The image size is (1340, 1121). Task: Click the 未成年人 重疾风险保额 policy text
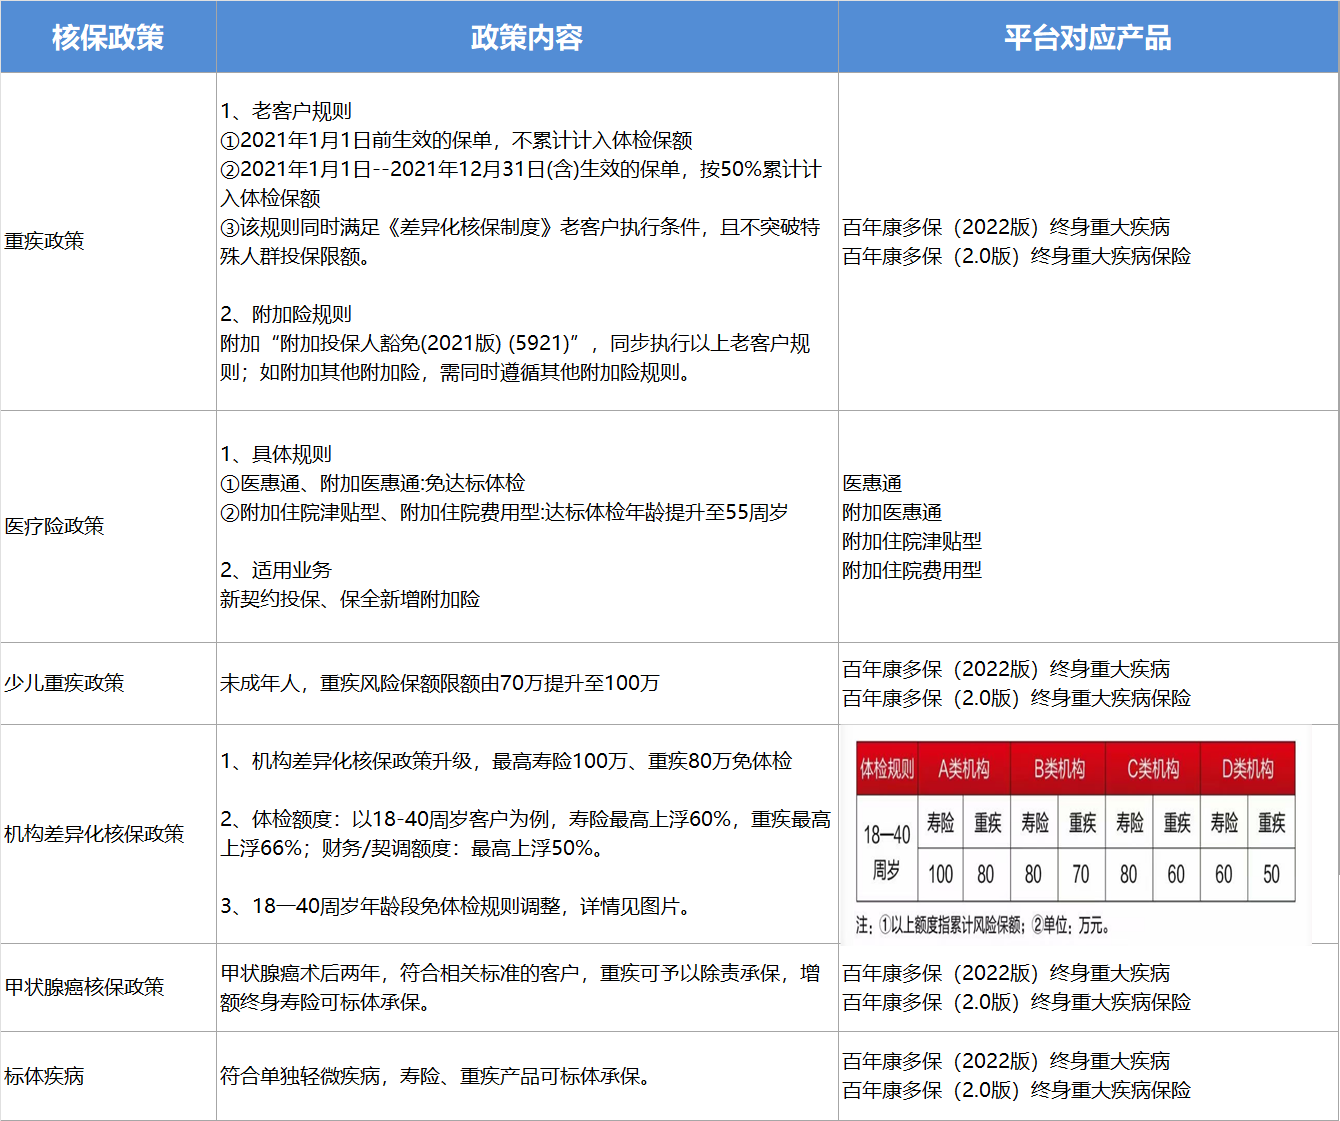point(440,683)
